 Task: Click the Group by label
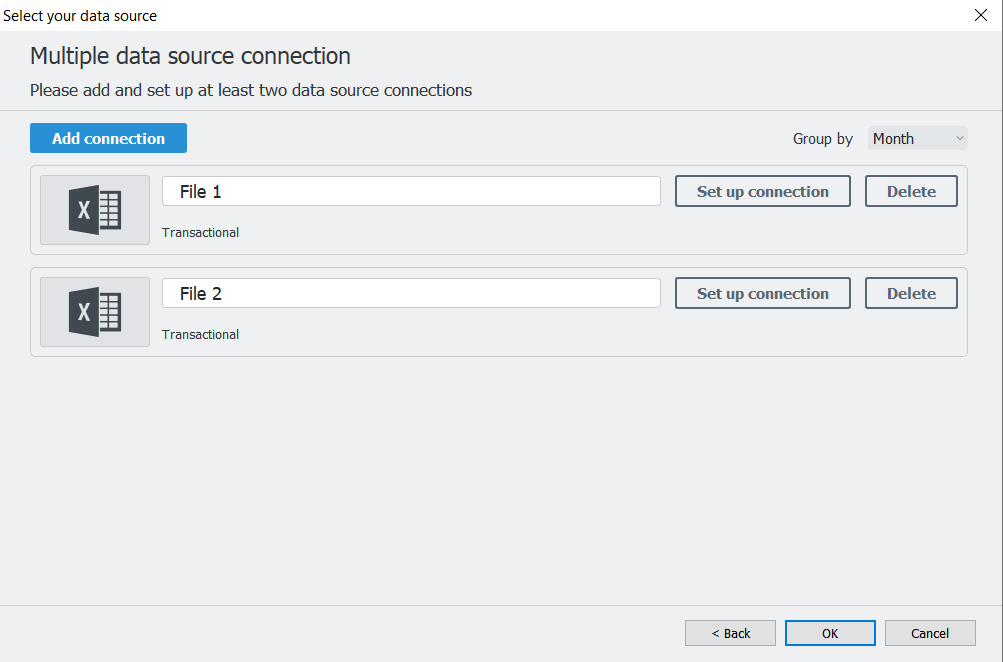click(822, 139)
